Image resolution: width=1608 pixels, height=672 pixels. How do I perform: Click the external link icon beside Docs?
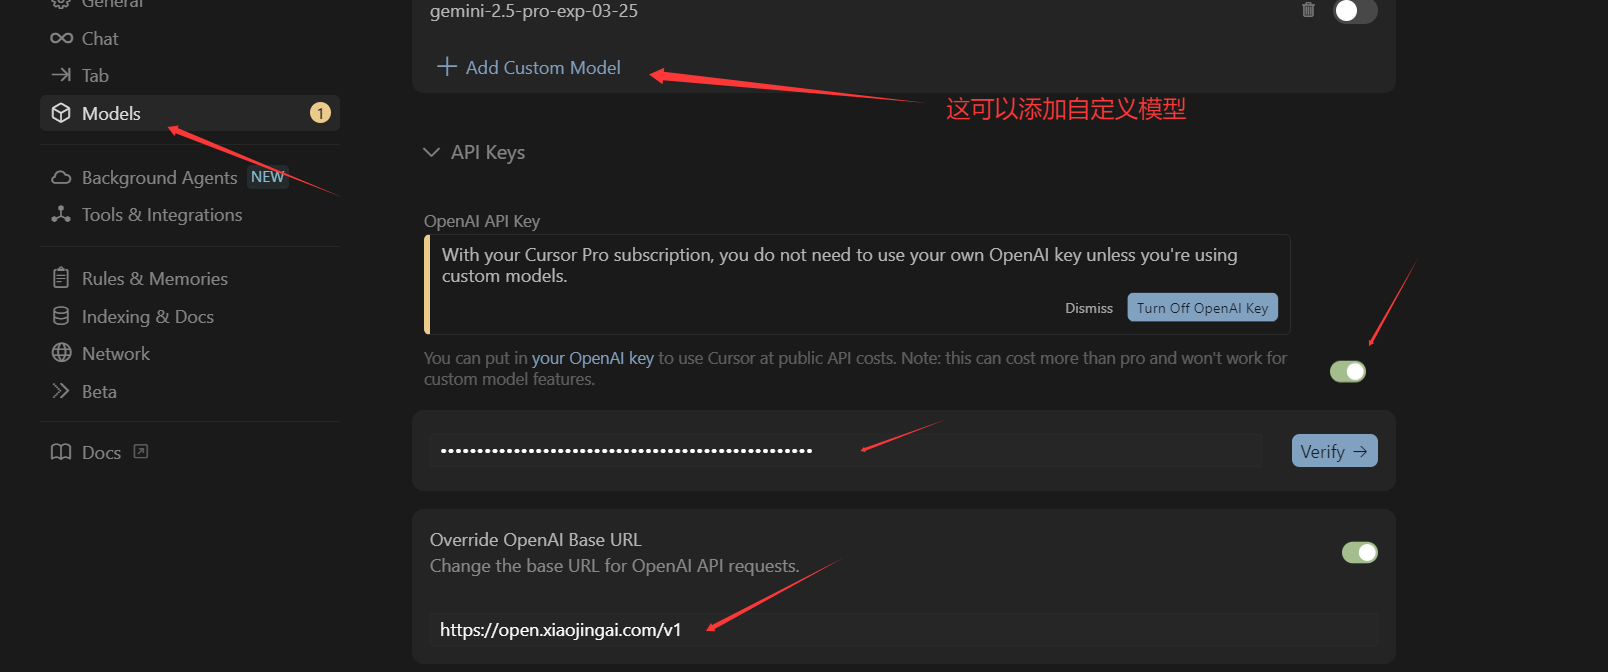click(141, 451)
